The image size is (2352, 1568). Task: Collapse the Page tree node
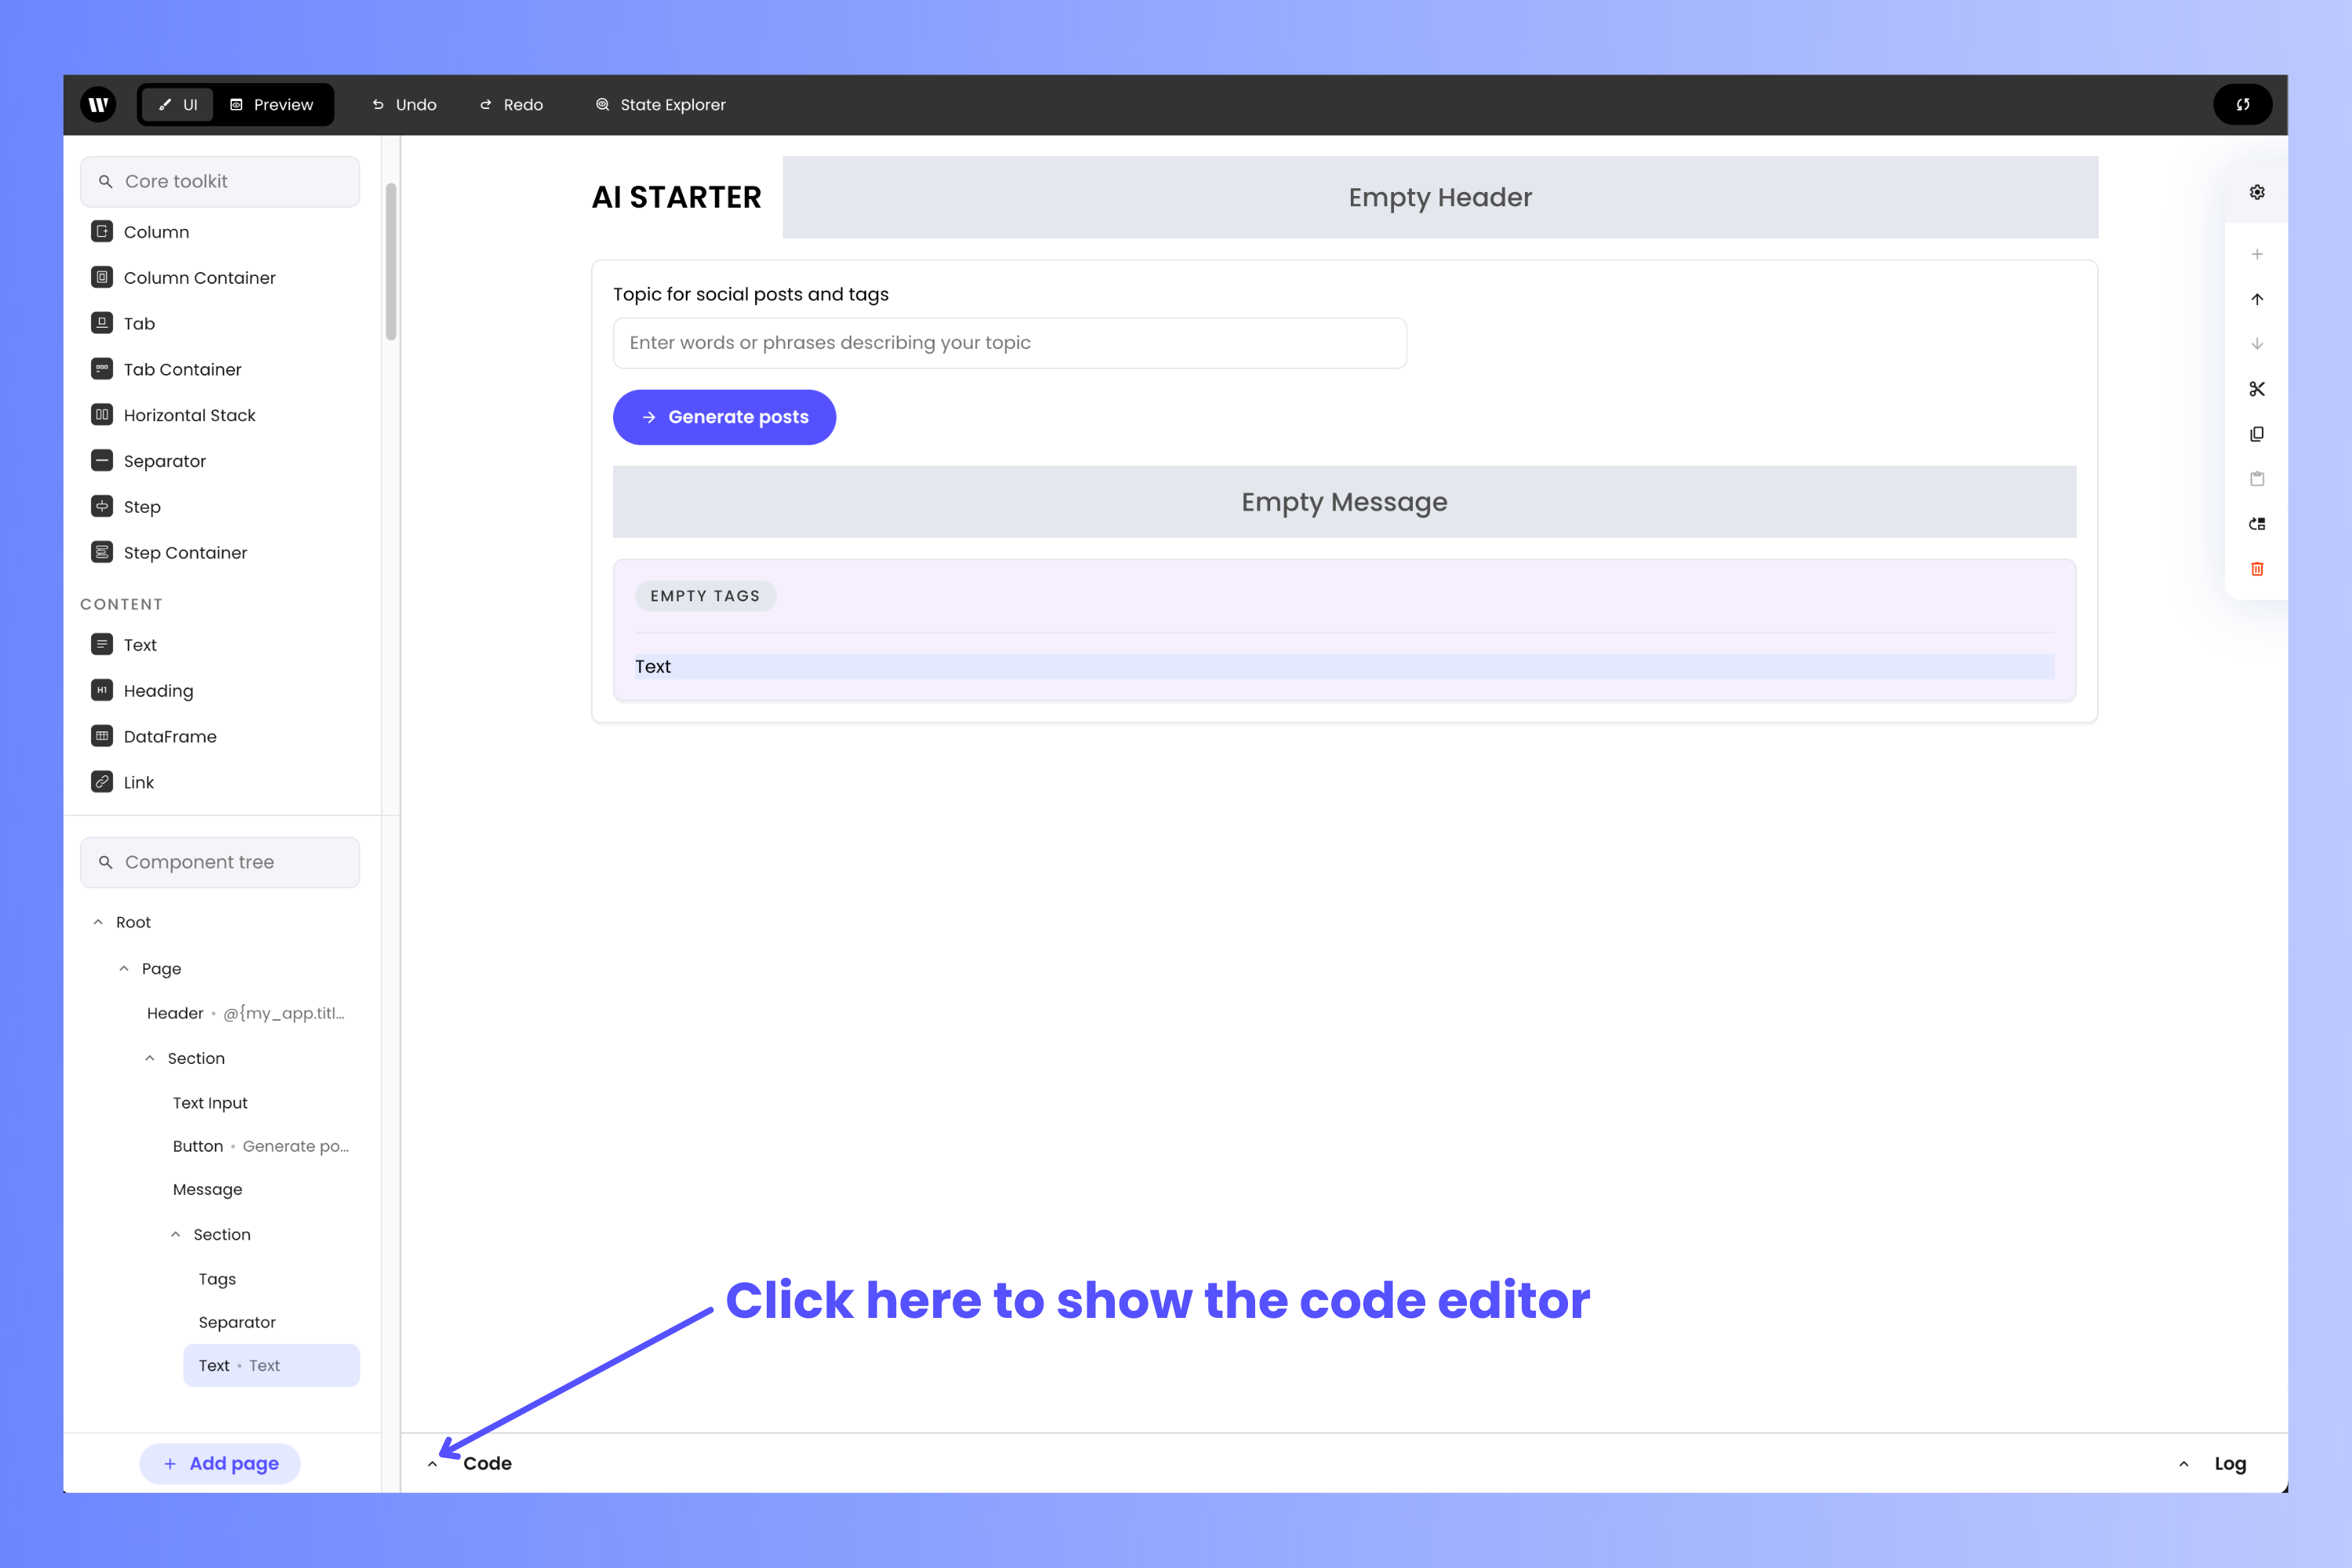click(x=124, y=968)
